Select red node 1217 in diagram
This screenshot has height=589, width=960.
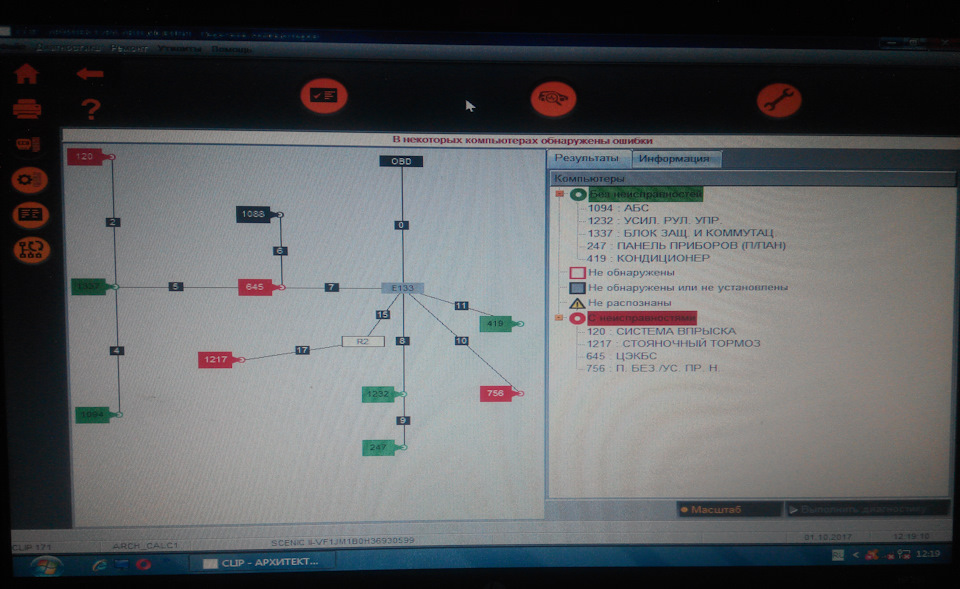[216, 359]
